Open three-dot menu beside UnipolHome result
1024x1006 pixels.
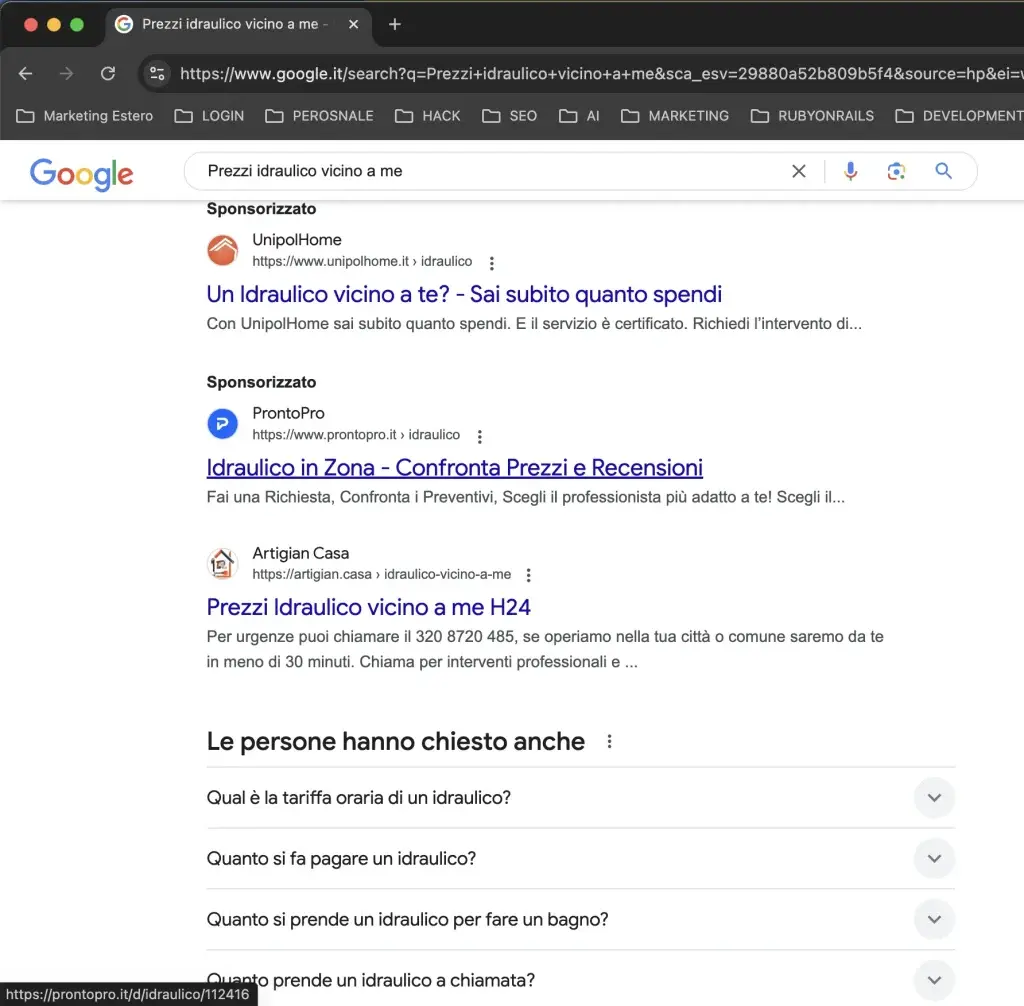(491, 263)
